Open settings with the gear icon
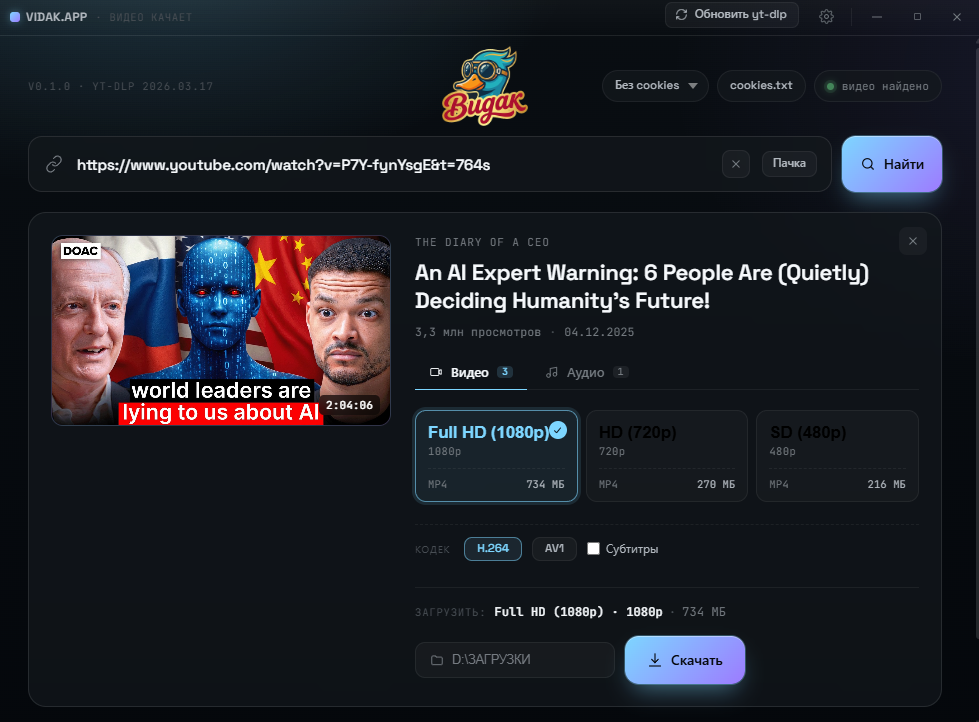Image resolution: width=979 pixels, height=722 pixels. pyautogui.click(x=826, y=16)
